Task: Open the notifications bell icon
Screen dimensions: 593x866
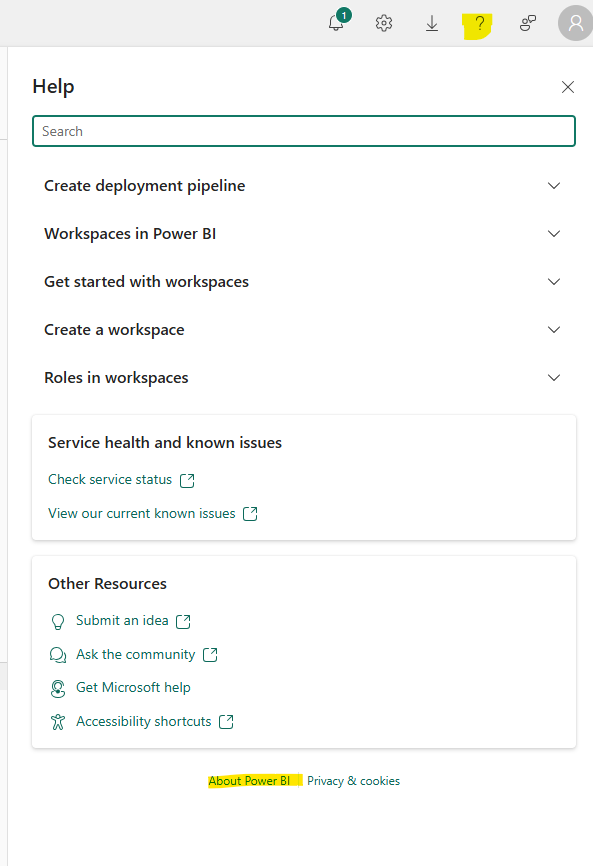Action: click(338, 22)
